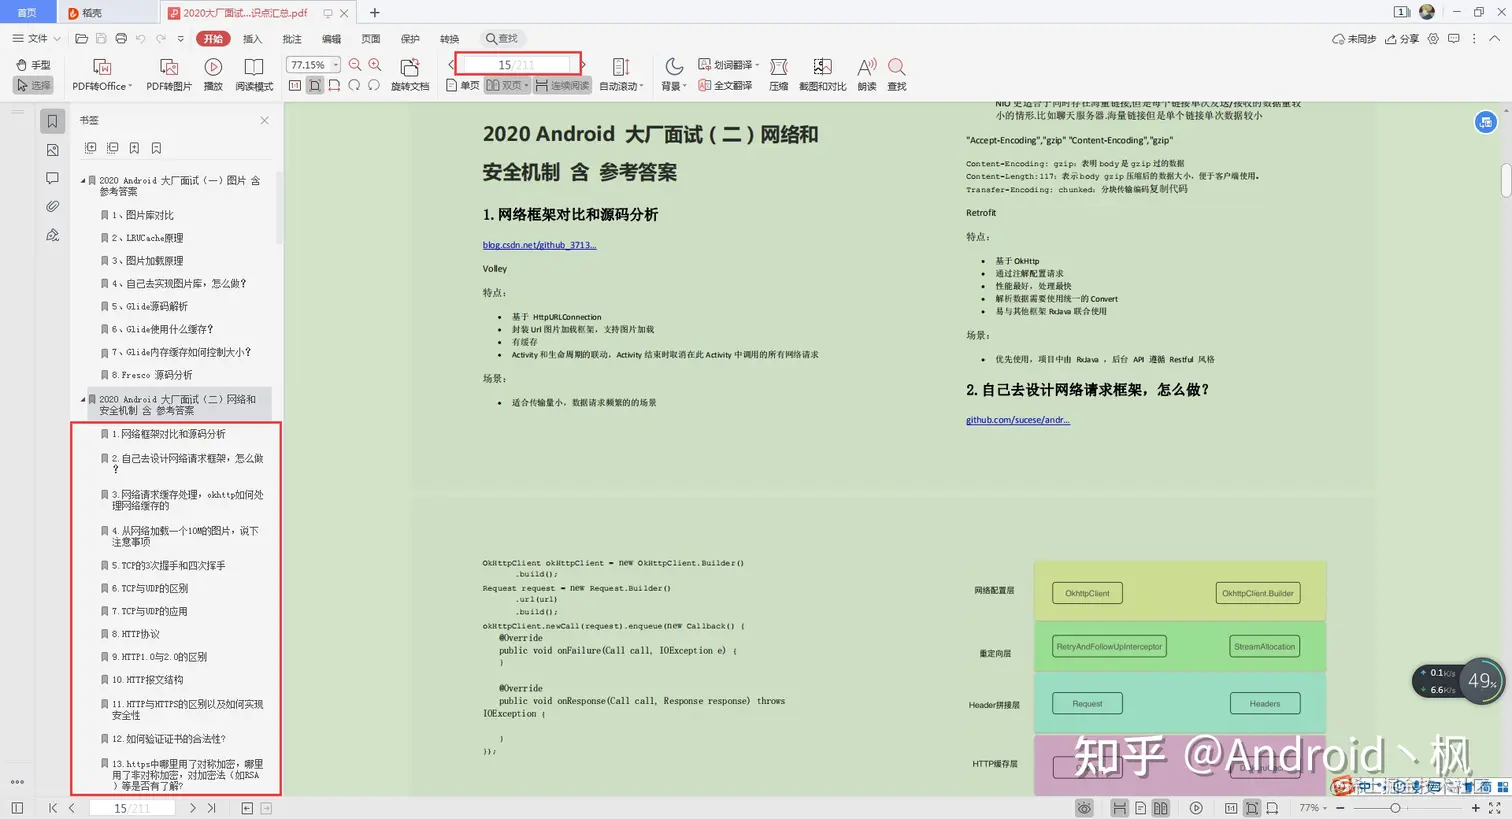Start slideshow with 播放 button

213,75
